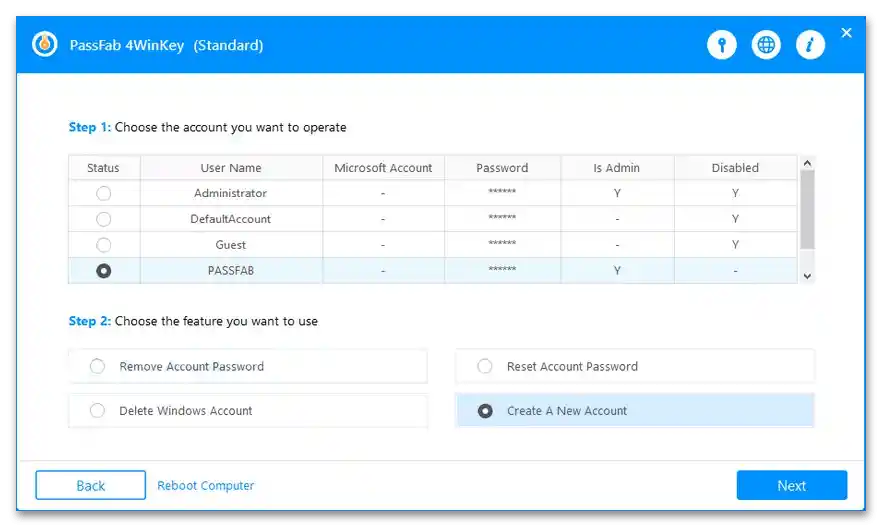Click the key icon in the header

pyautogui.click(x=722, y=44)
